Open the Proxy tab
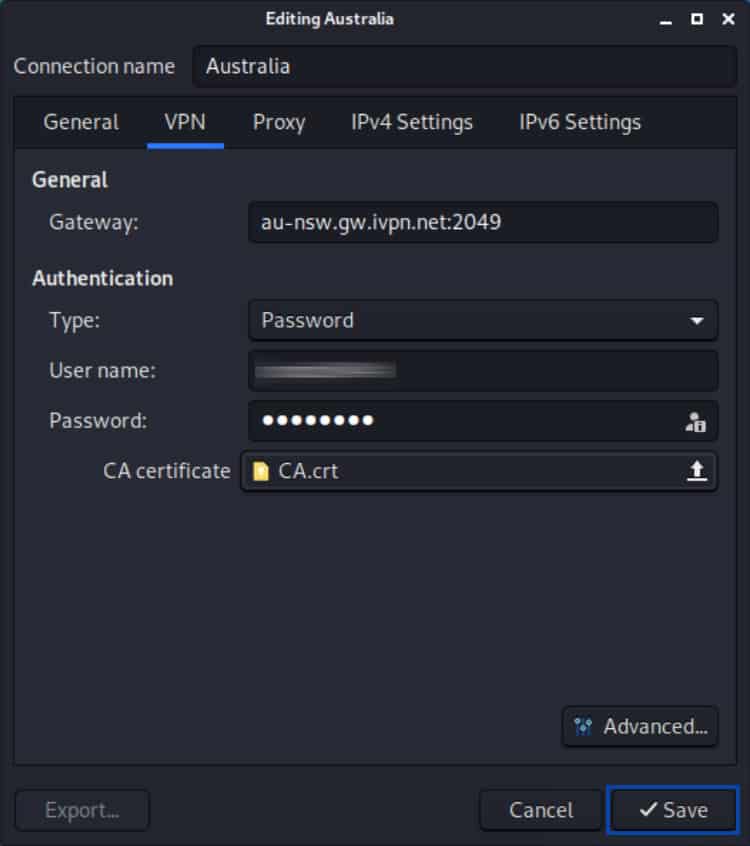 [x=279, y=122]
